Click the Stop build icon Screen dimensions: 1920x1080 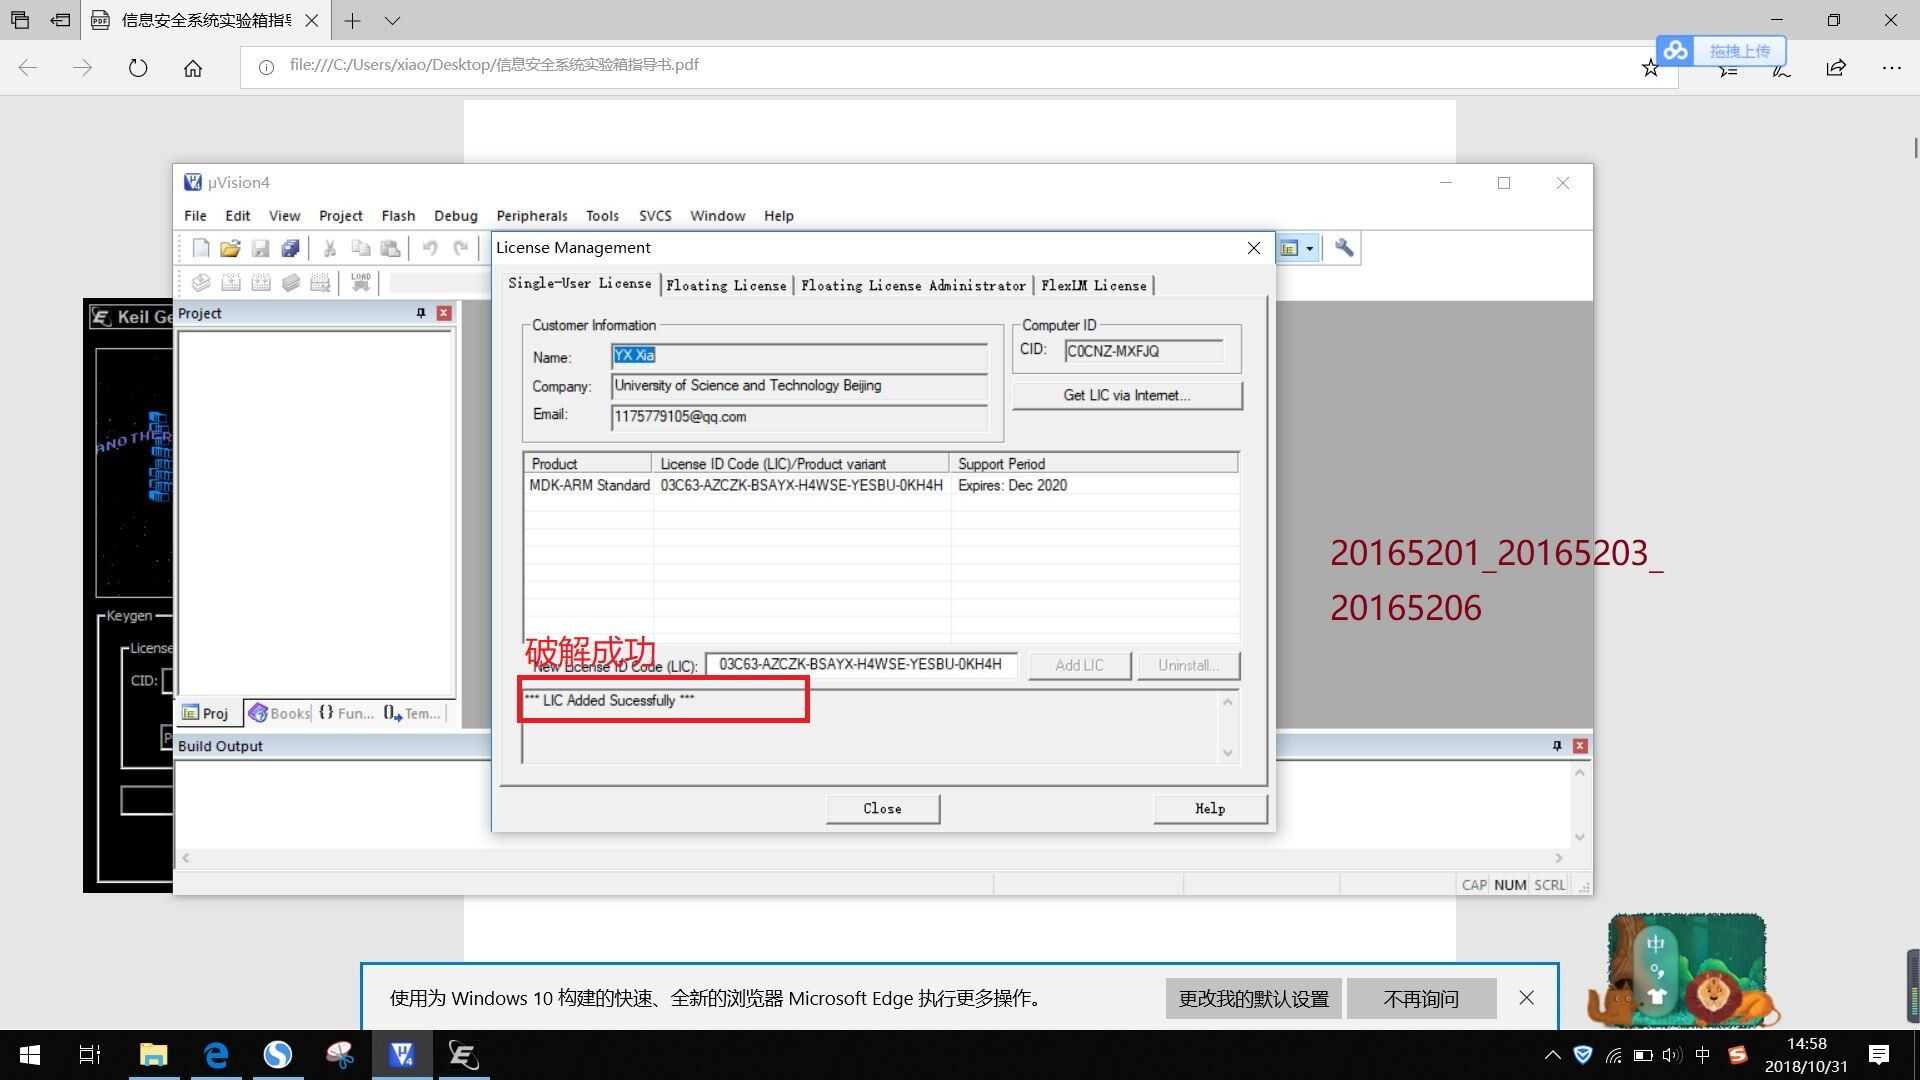(320, 283)
